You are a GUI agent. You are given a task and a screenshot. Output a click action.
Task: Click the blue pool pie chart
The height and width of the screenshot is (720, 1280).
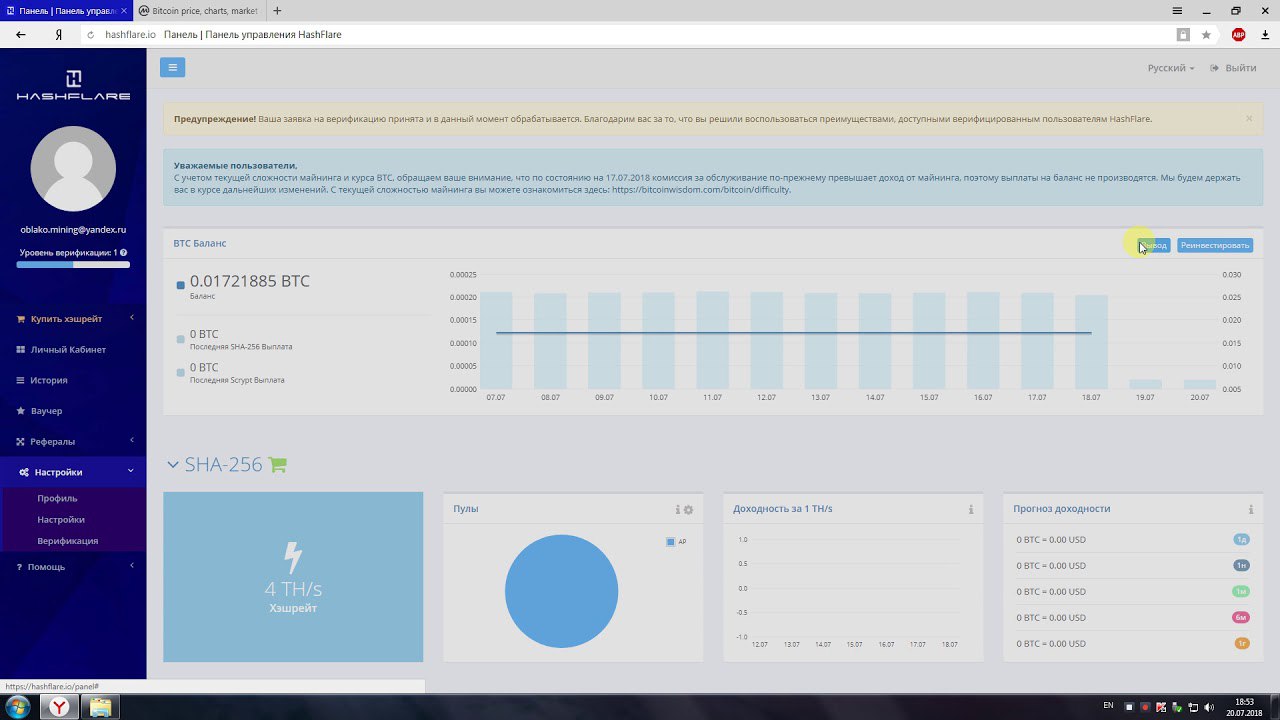click(x=561, y=591)
